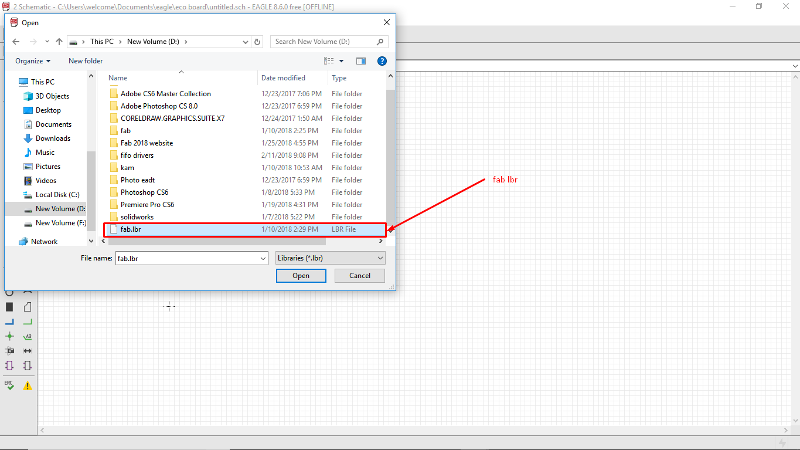Close the Open dialog
The height and width of the screenshot is (450, 800).
point(387,22)
